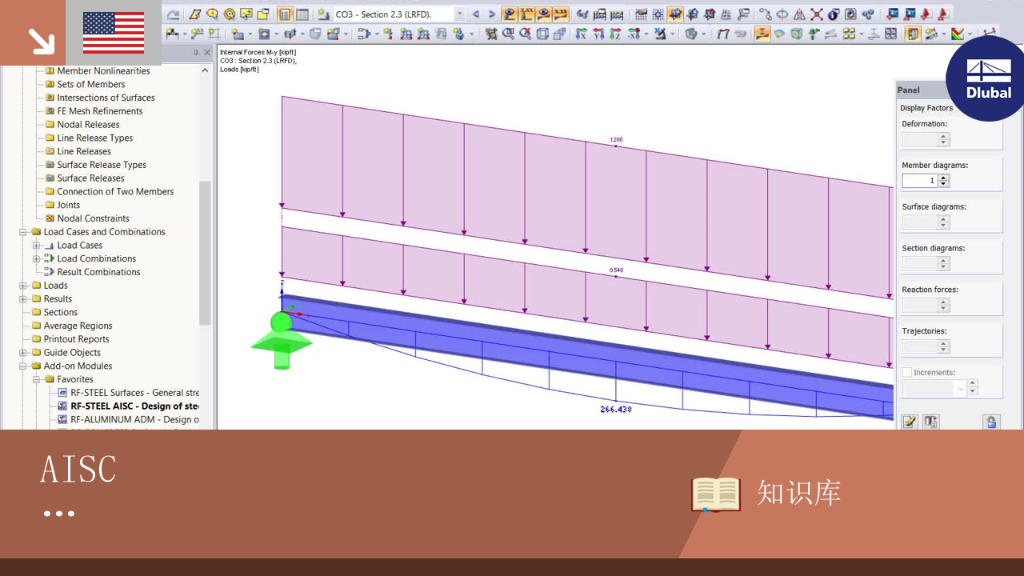Click the US flag language thumbnail
This screenshot has height=576, width=1024.
(114, 33)
